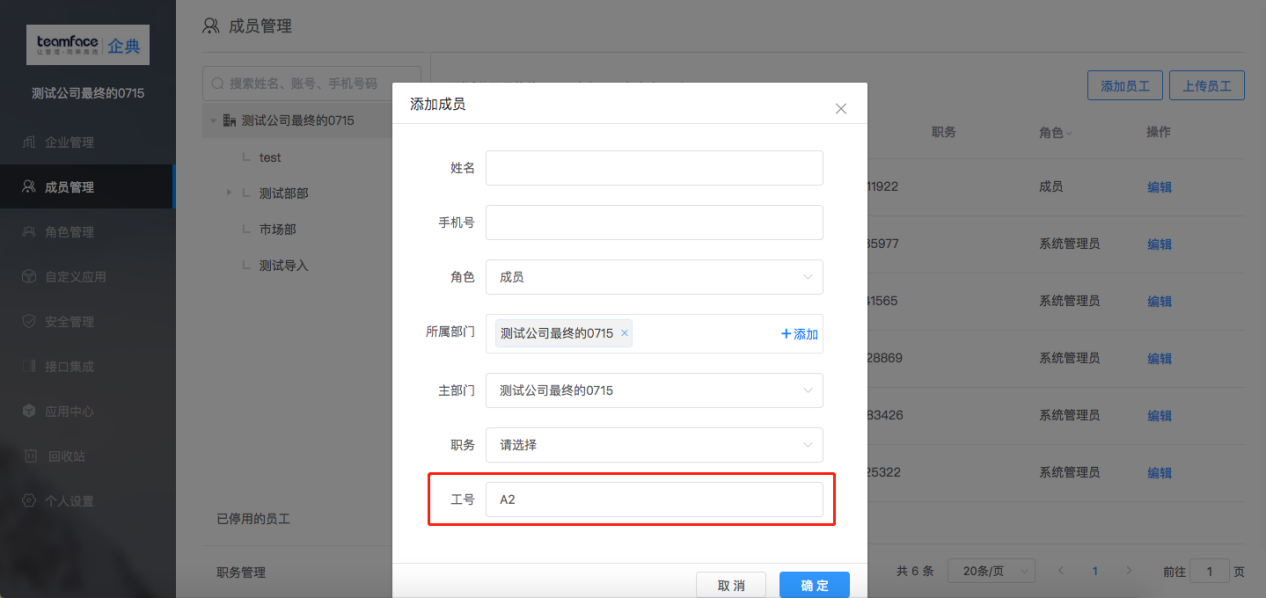Select 角色管理 in the sidebar
The image size is (1266, 598).
(69, 232)
